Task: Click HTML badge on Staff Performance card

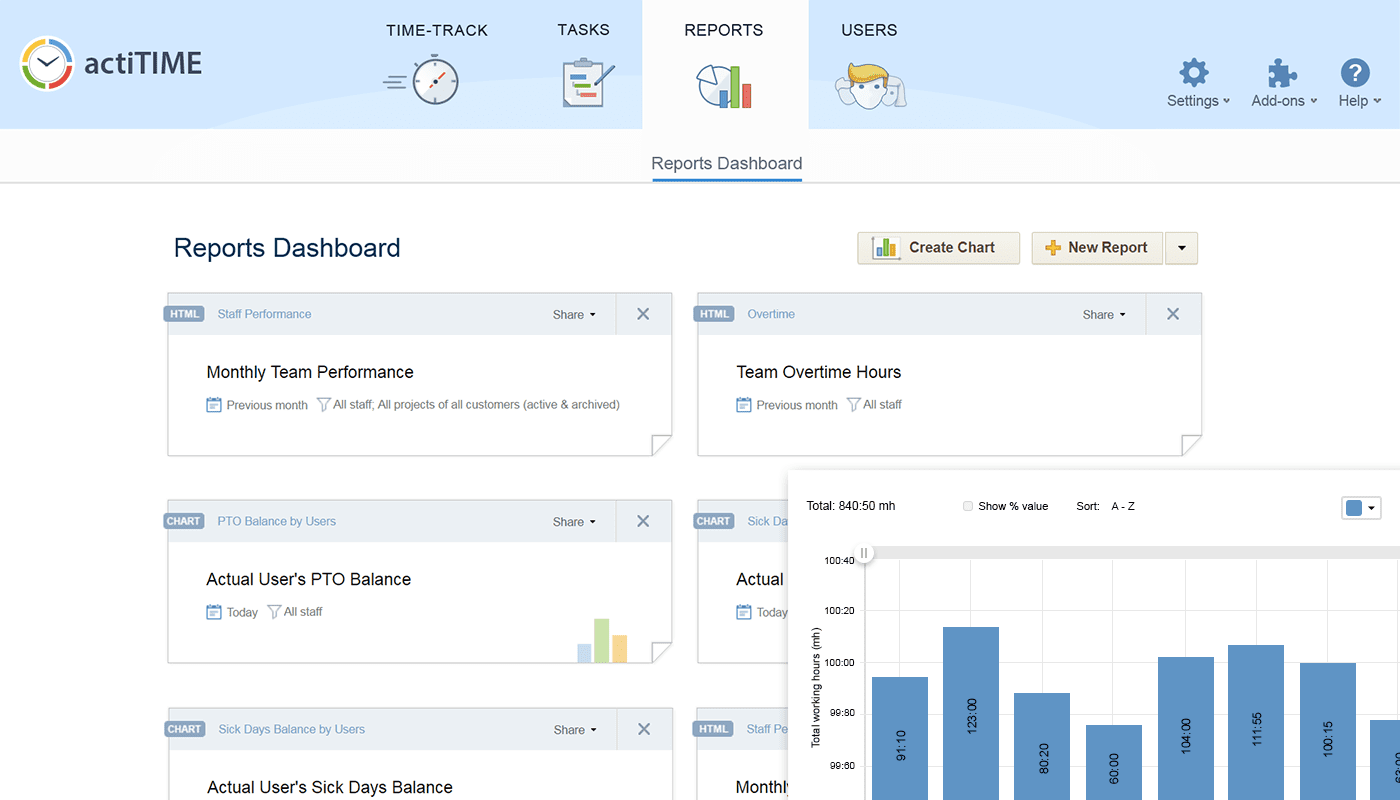Action: click(x=184, y=314)
